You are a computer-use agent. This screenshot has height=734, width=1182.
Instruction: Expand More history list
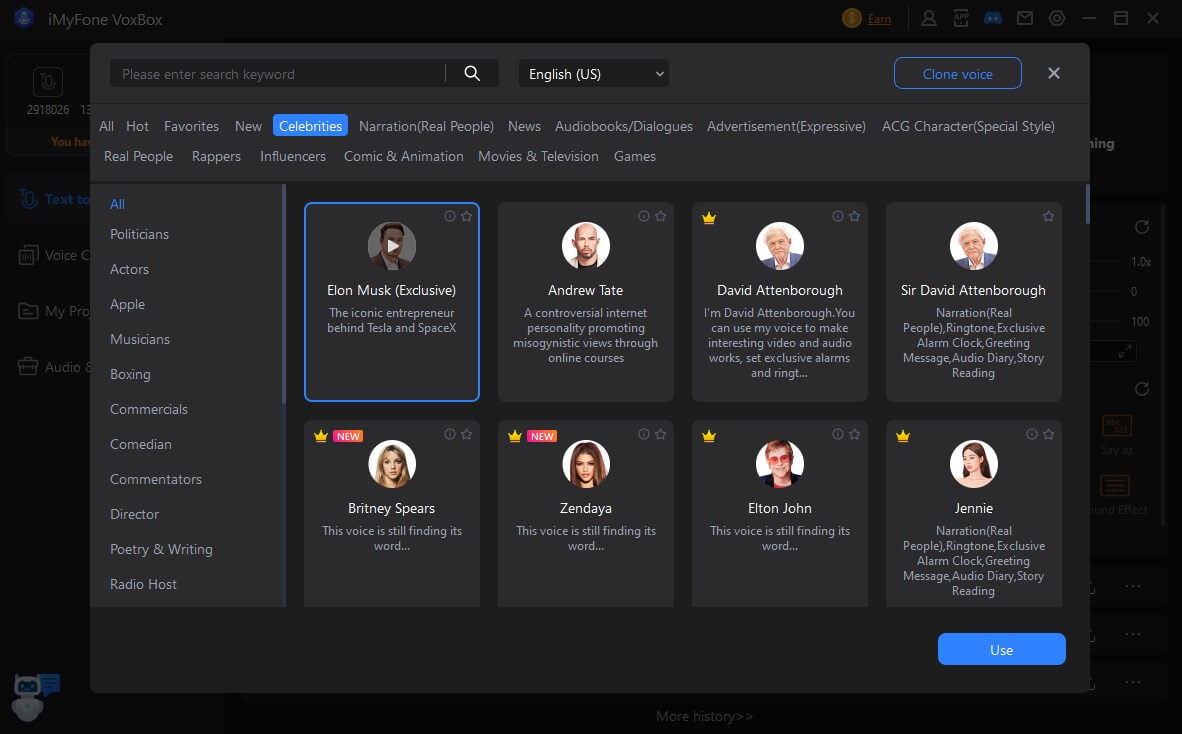click(x=704, y=716)
